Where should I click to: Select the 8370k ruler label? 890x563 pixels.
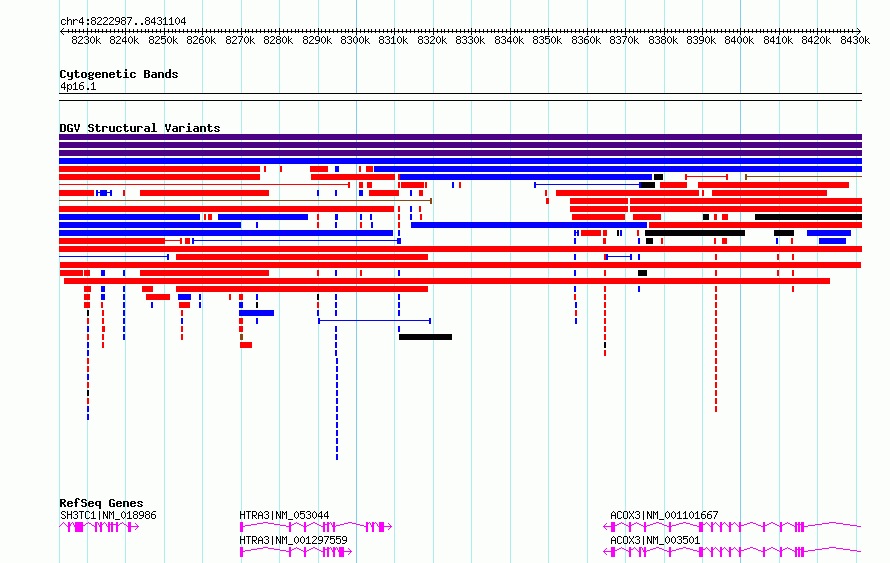(x=624, y=40)
